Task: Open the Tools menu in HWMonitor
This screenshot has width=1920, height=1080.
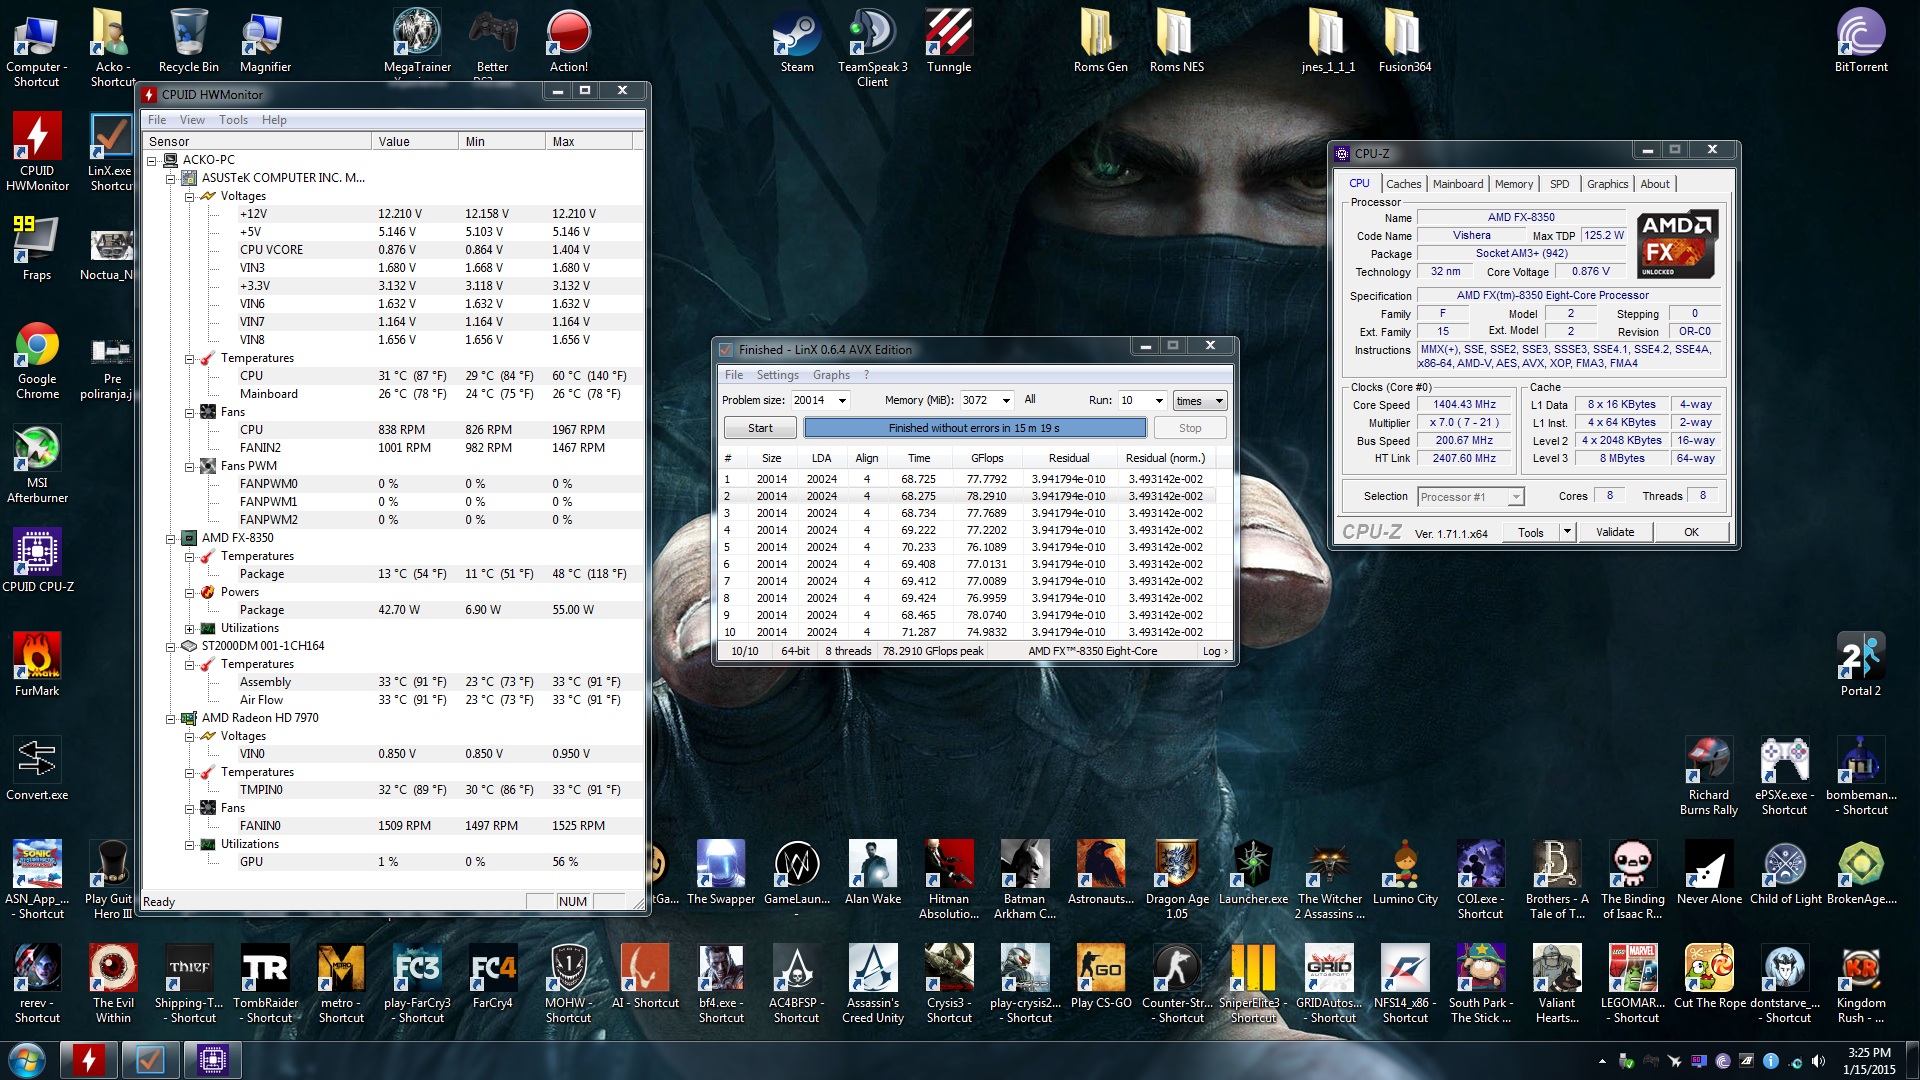Action: pos(233,120)
